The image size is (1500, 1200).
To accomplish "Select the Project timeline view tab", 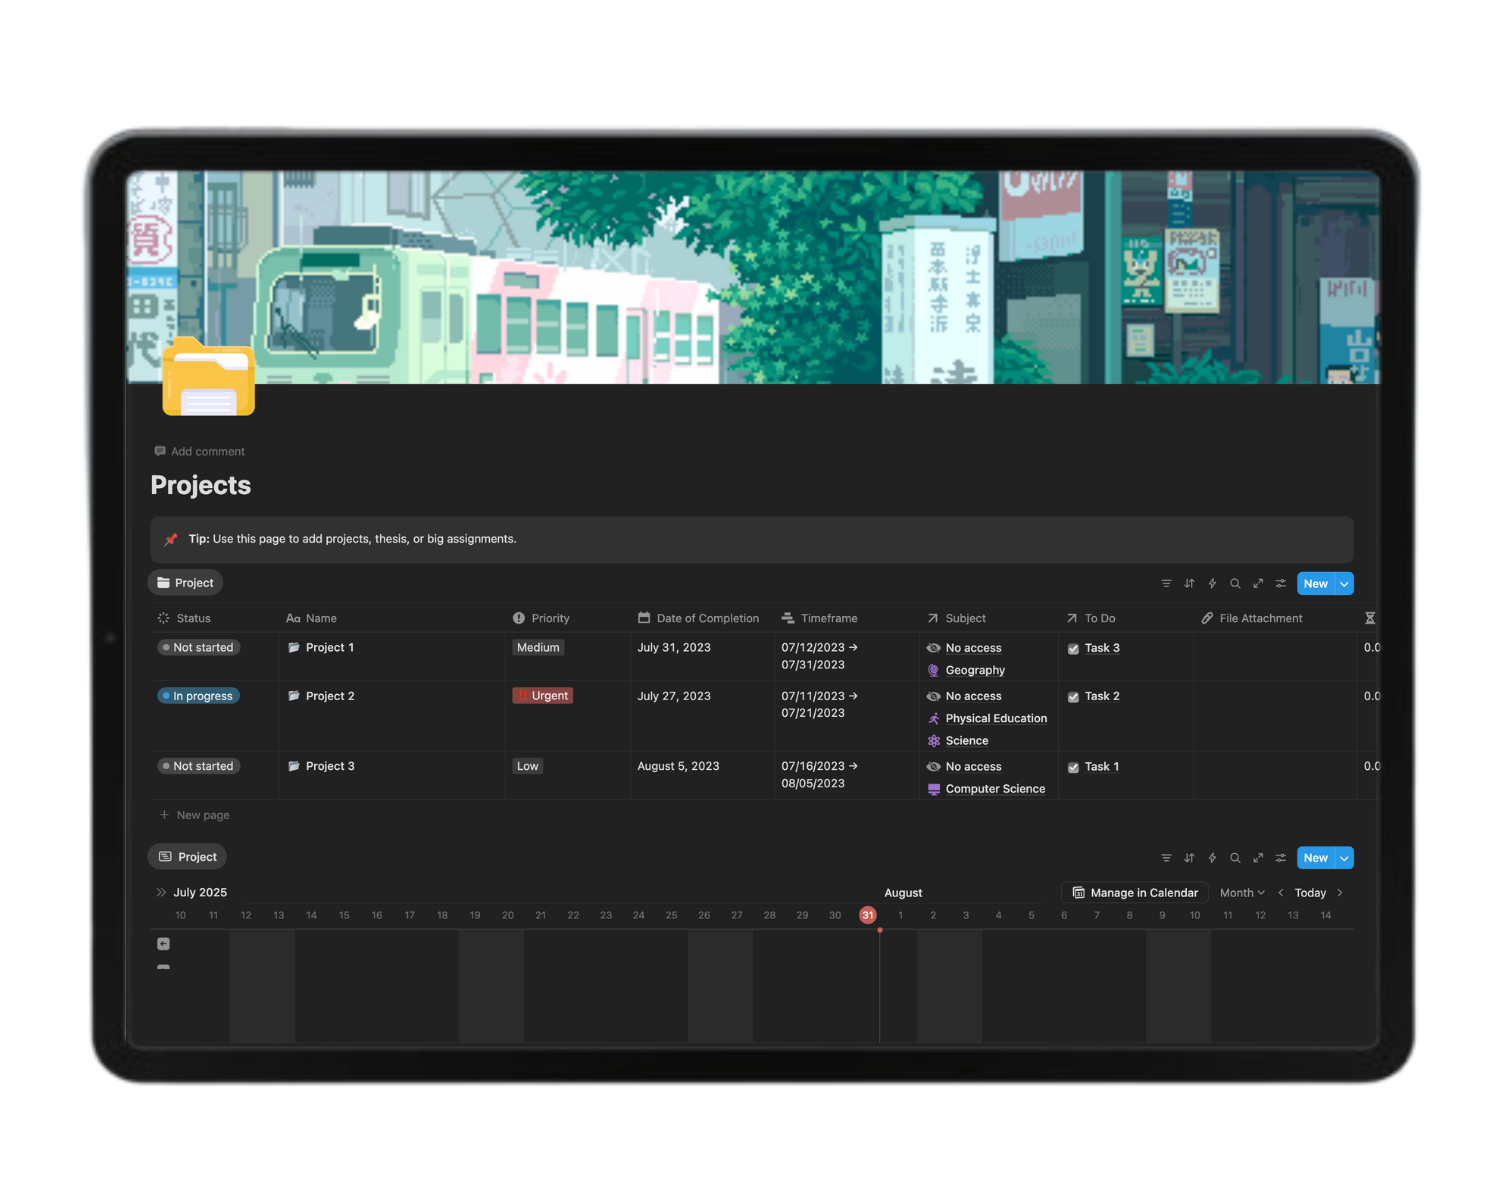I will coord(187,857).
